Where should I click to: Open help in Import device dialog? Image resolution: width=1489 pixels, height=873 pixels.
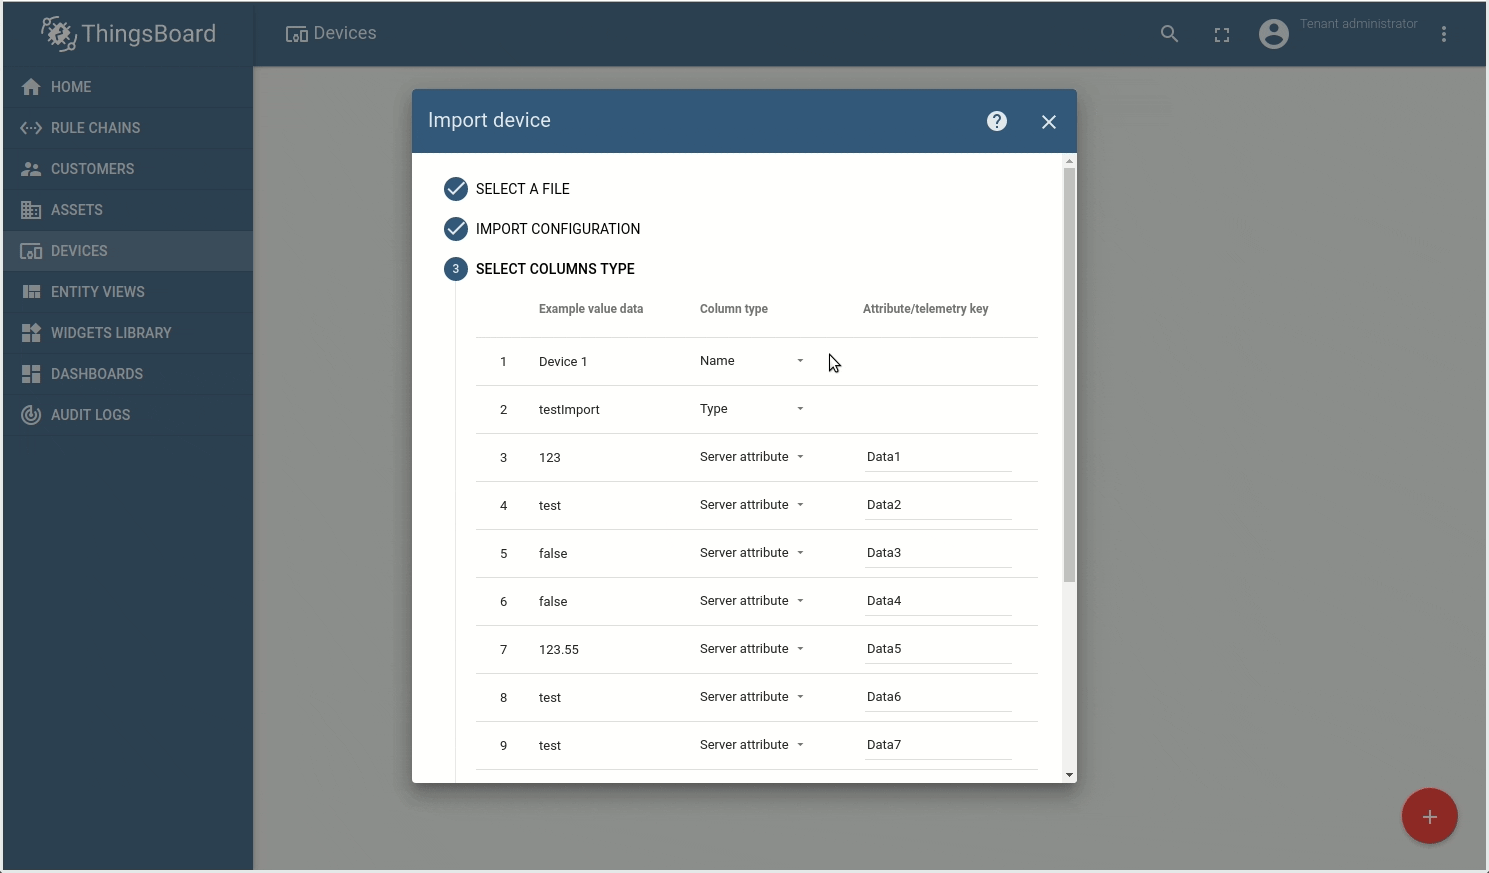pyautogui.click(x=997, y=121)
